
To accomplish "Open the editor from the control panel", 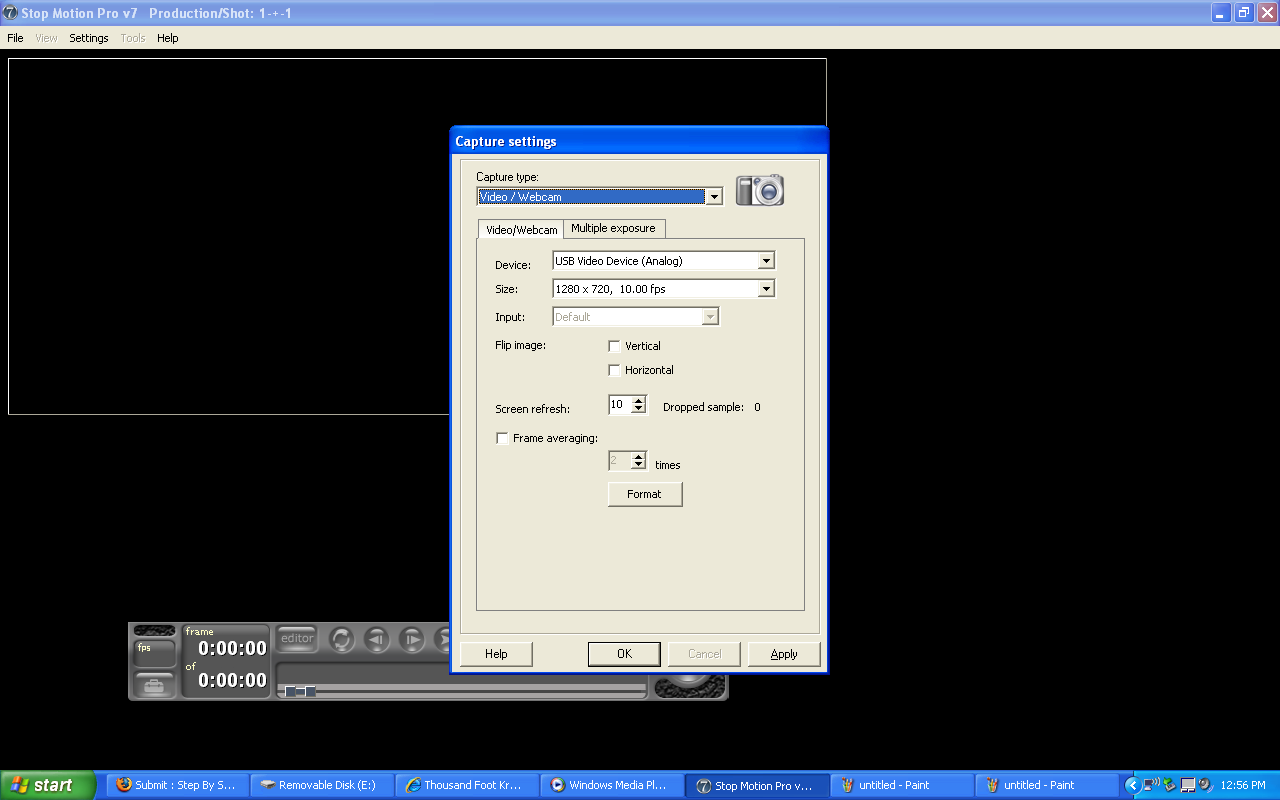I will 297,638.
